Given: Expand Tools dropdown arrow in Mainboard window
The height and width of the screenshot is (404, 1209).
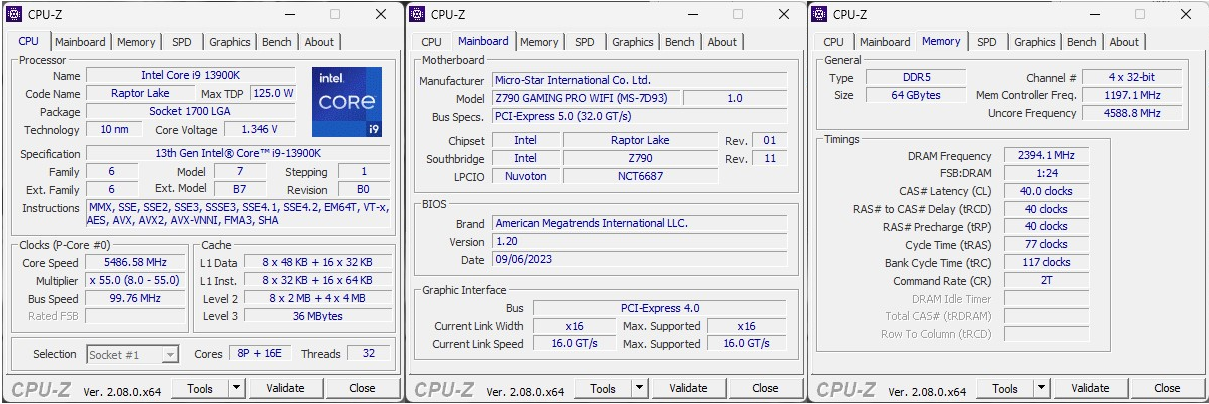Looking at the screenshot, I should (x=639, y=388).
